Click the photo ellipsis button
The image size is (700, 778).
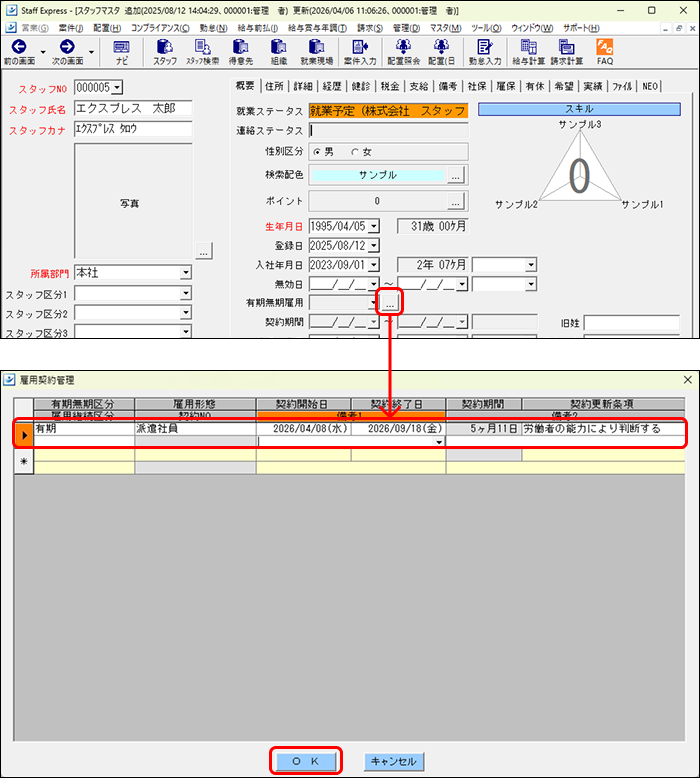[204, 251]
